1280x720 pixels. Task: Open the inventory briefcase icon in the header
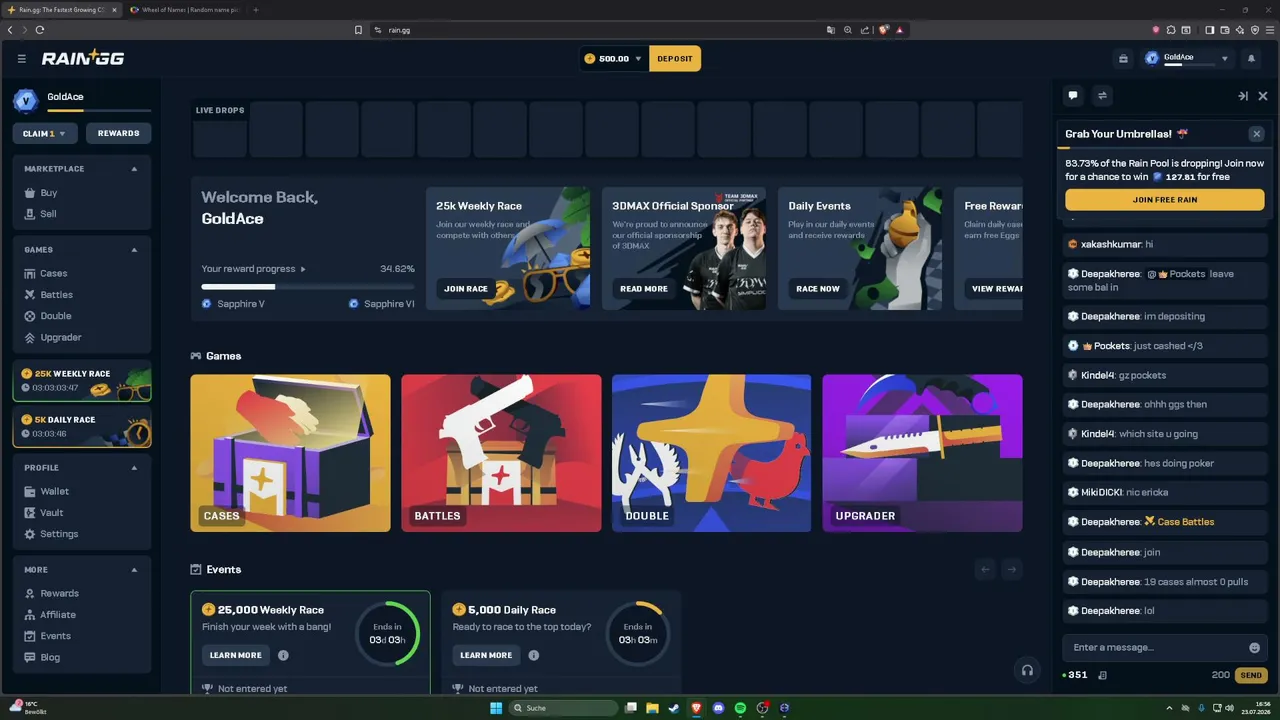coord(1123,59)
